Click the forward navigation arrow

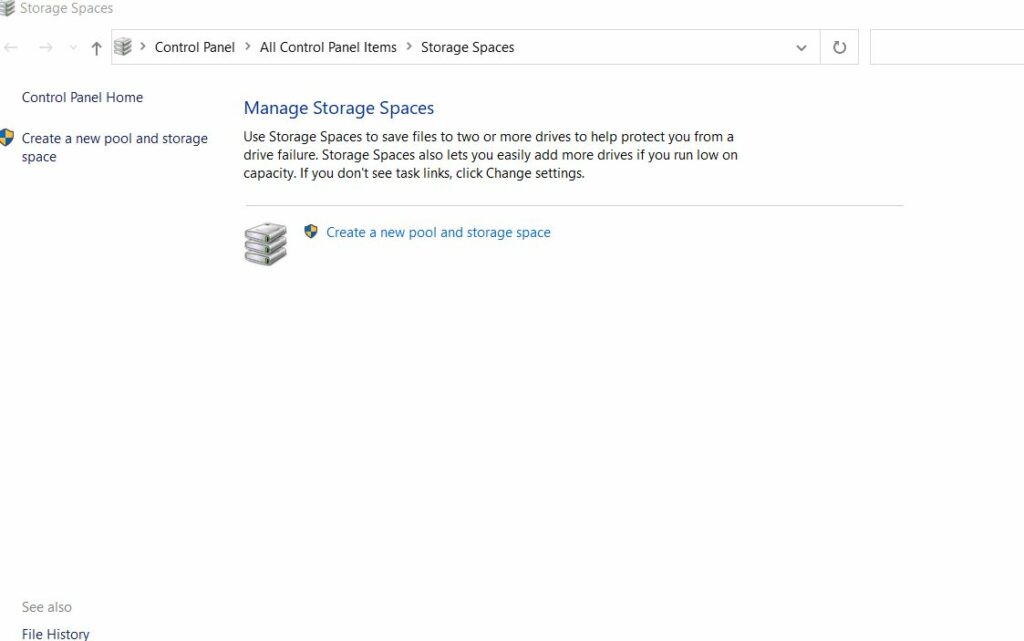(45, 46)
